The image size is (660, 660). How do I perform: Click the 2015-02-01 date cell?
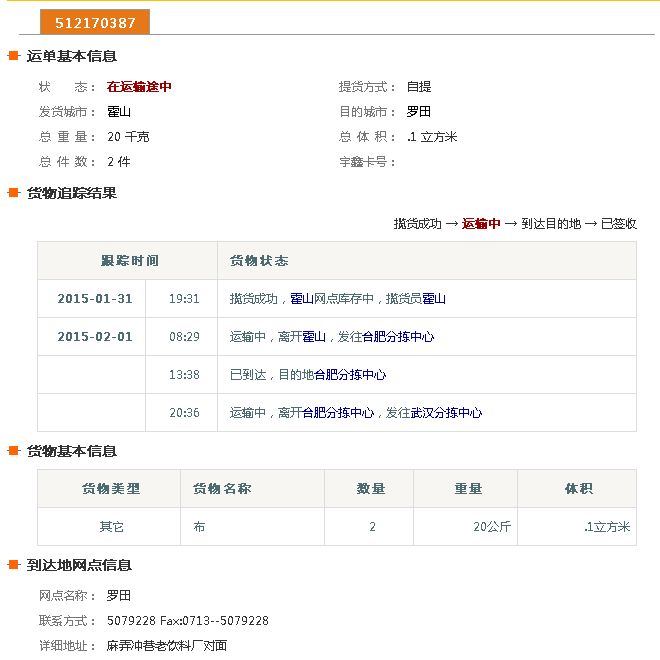click(94, 337)
